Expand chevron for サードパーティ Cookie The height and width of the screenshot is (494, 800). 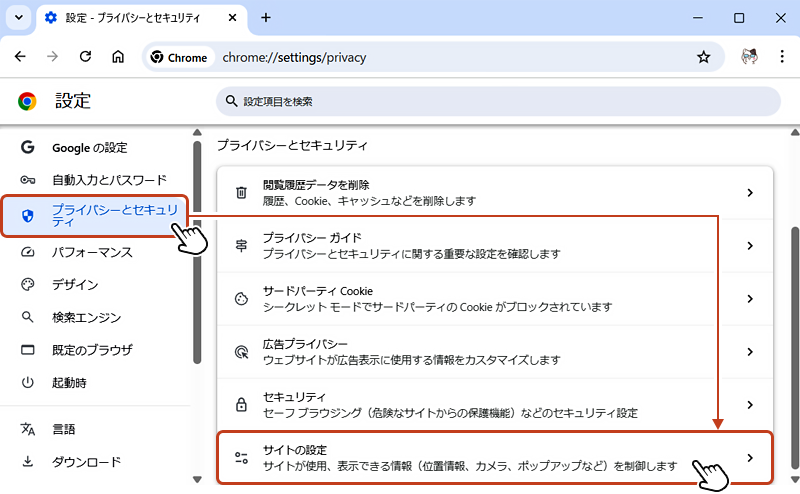click(x=750, y=299)
